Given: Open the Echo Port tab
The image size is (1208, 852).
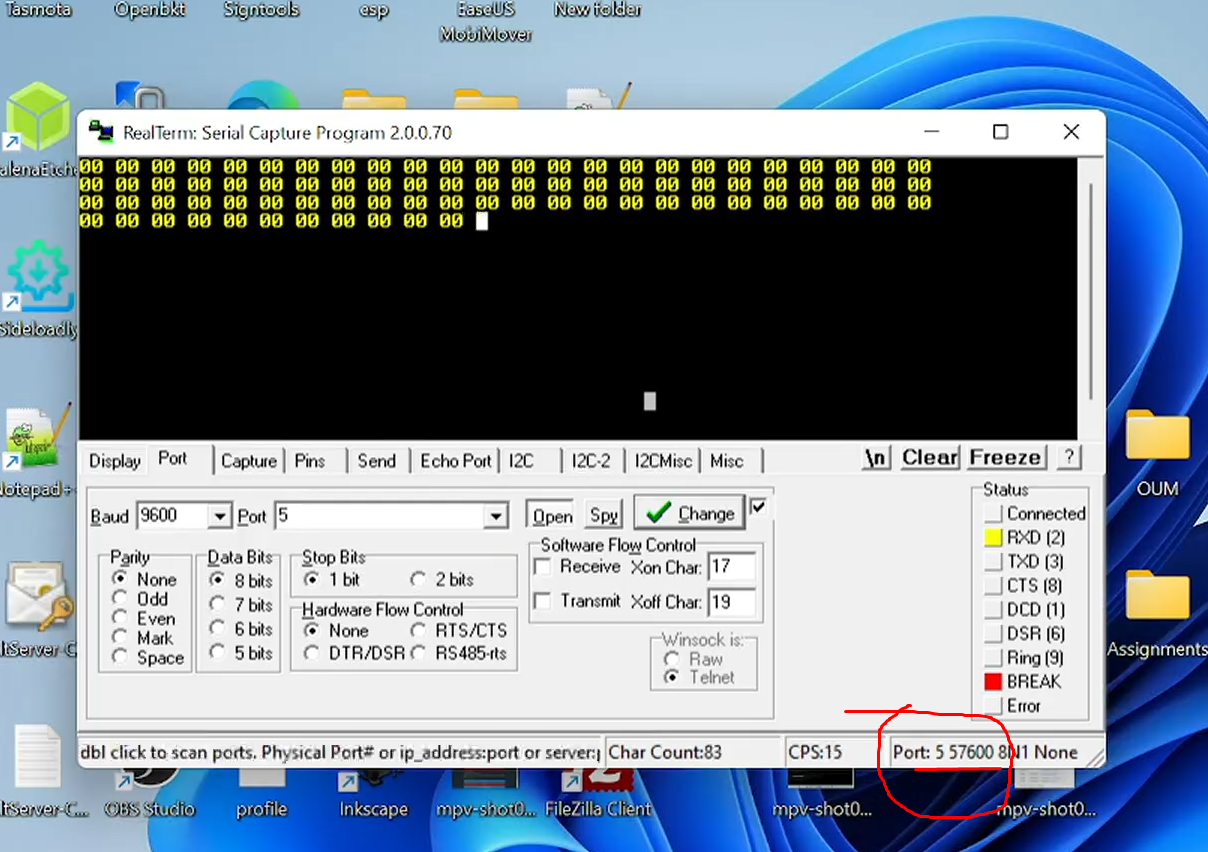Looking at the screenshot, I should (456, 461).
